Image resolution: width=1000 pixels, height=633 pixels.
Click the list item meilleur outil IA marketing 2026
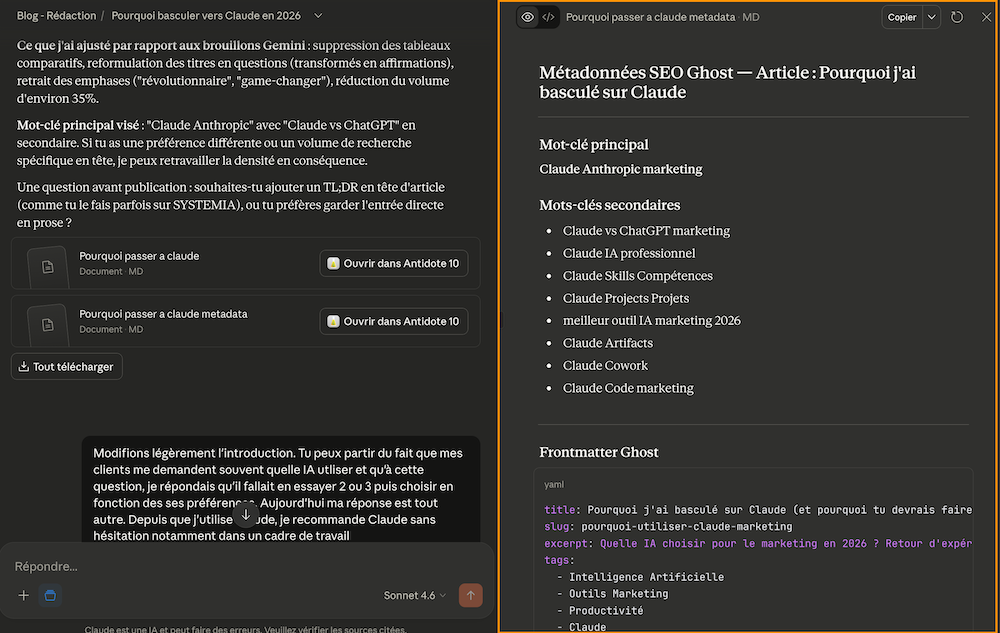click(652, 321)
